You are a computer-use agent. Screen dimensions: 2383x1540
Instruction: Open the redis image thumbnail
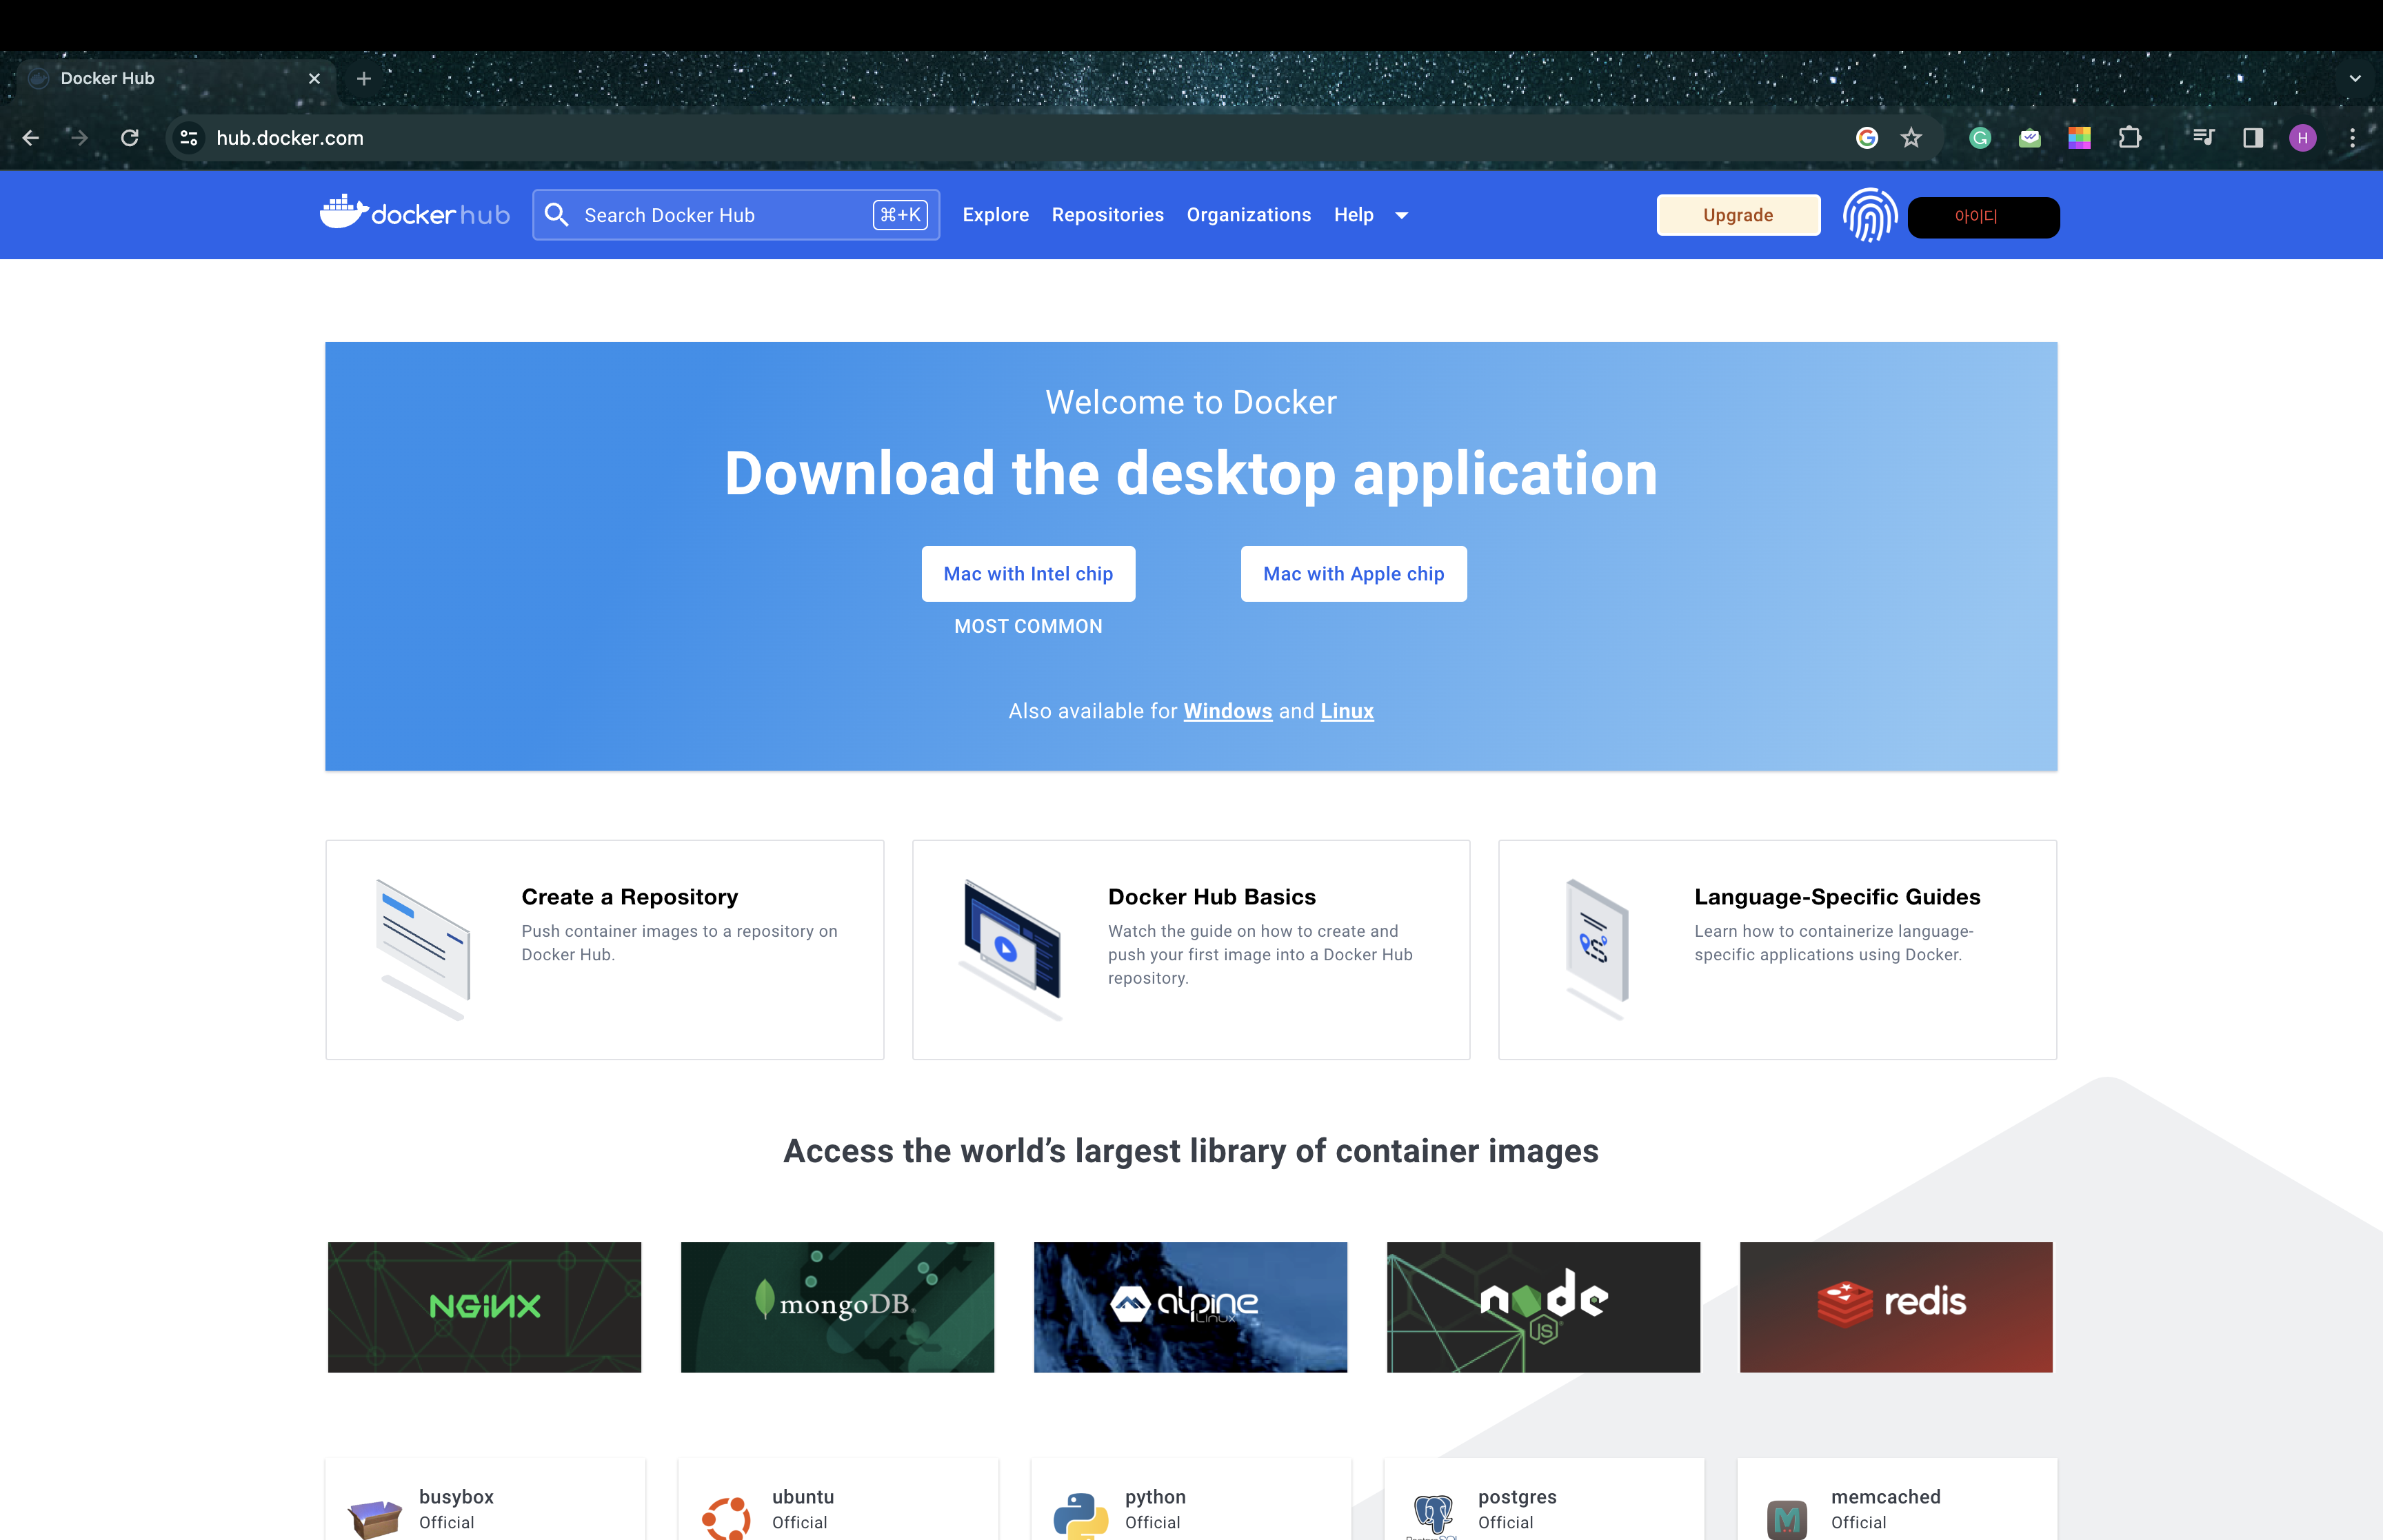tap(1895, 1306)
